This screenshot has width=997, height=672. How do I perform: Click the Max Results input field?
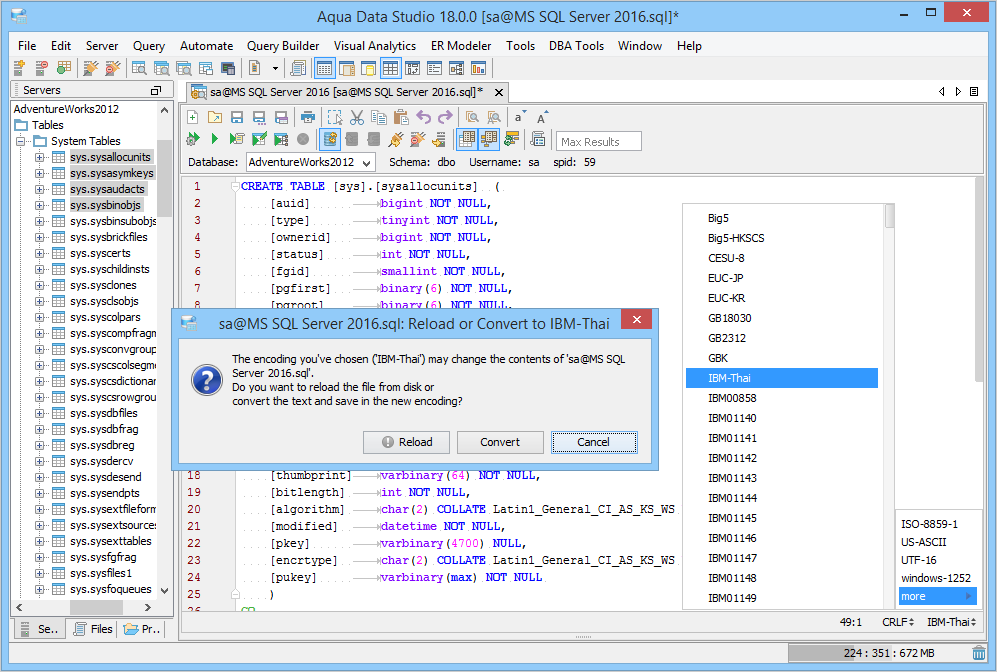pos(598,141)
